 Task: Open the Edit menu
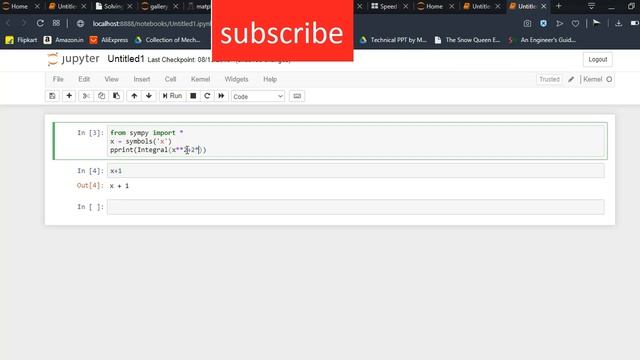(x=84, y=79)
